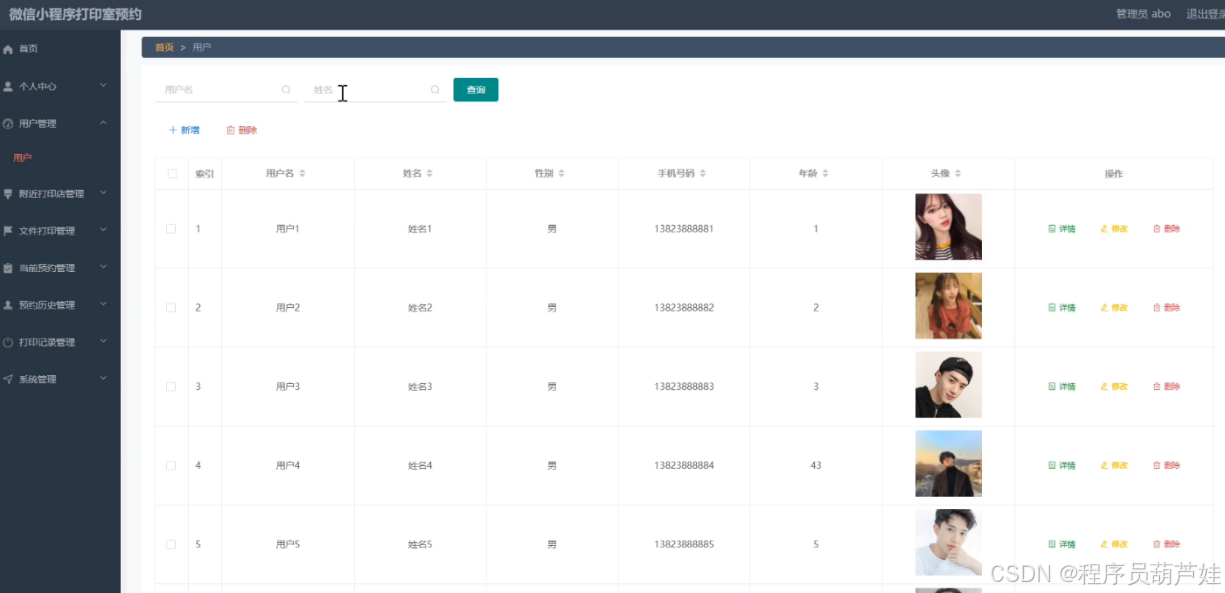The image size is (1225, 593).
Task: Expand the 文件打印管理 chevron
Action: click(103, 230)
